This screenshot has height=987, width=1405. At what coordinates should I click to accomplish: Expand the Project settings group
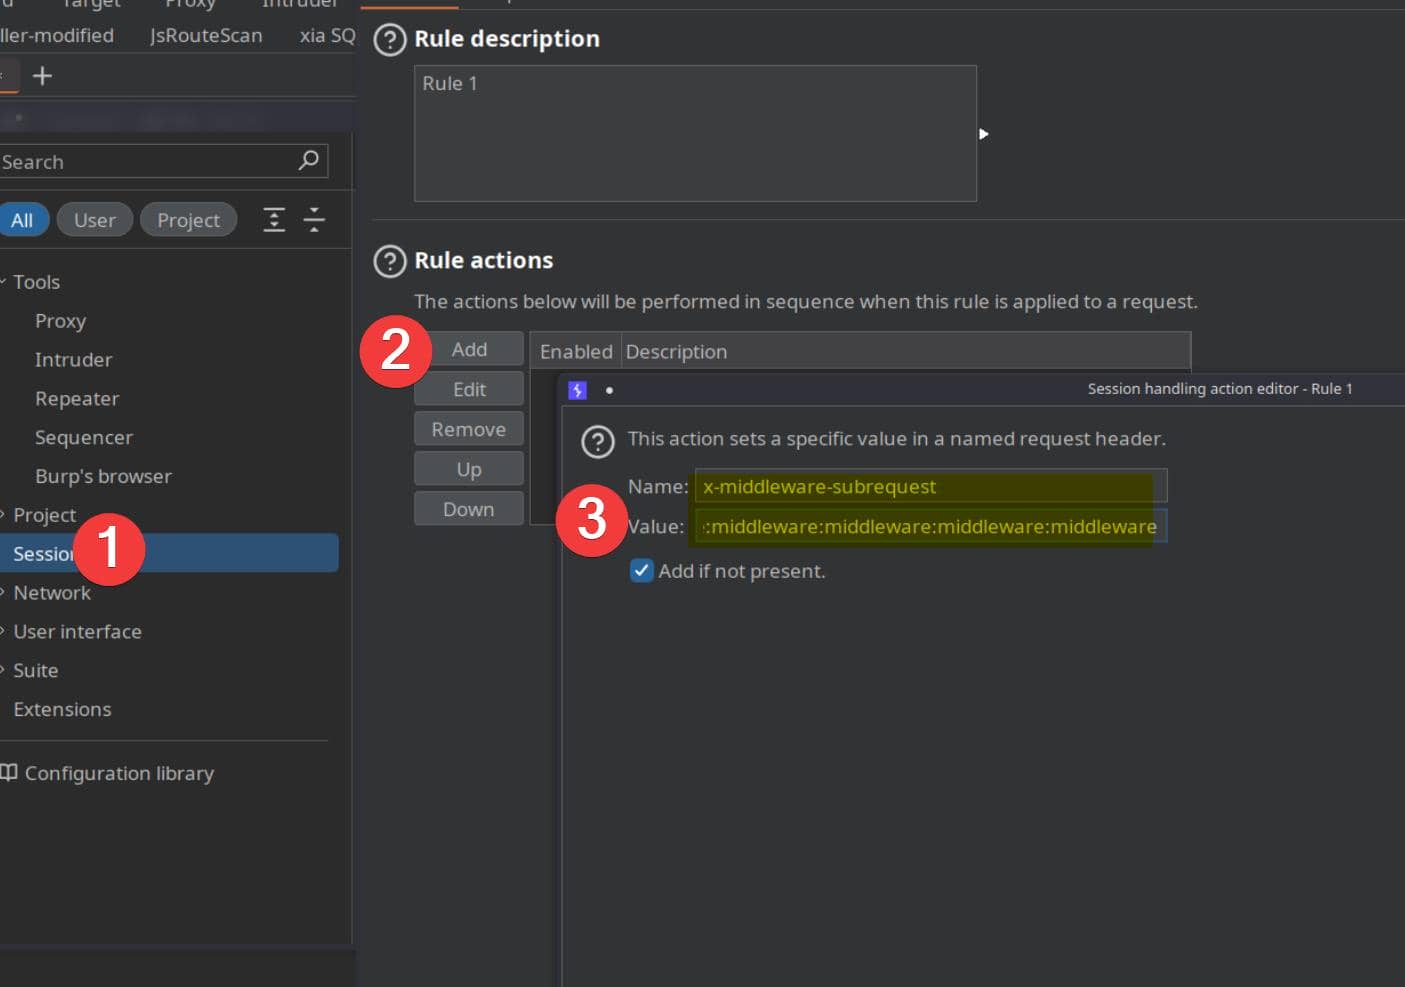[x=4, y=515]
